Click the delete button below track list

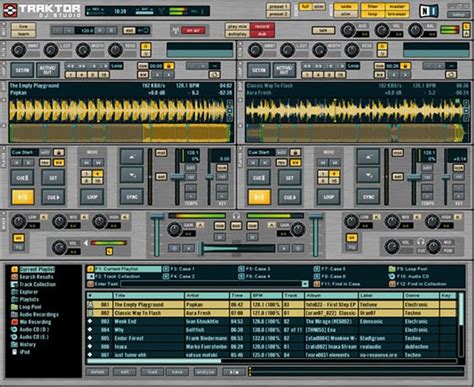coord(98,371)
